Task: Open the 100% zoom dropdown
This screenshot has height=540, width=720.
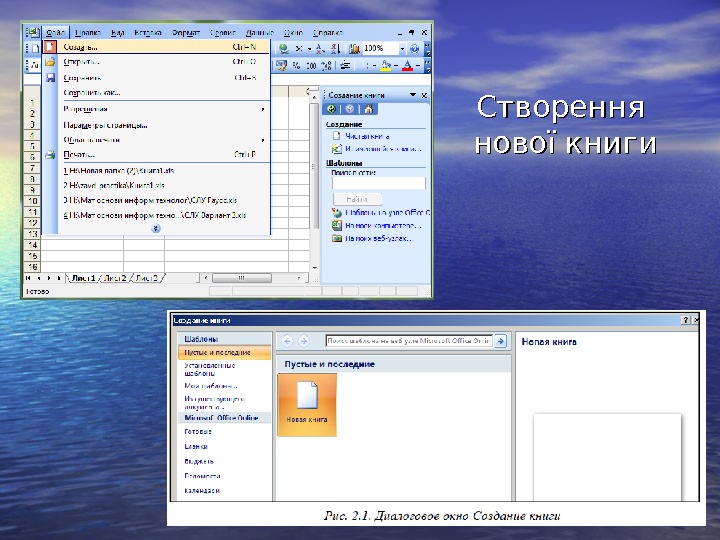Action: [x=402, y=48]
